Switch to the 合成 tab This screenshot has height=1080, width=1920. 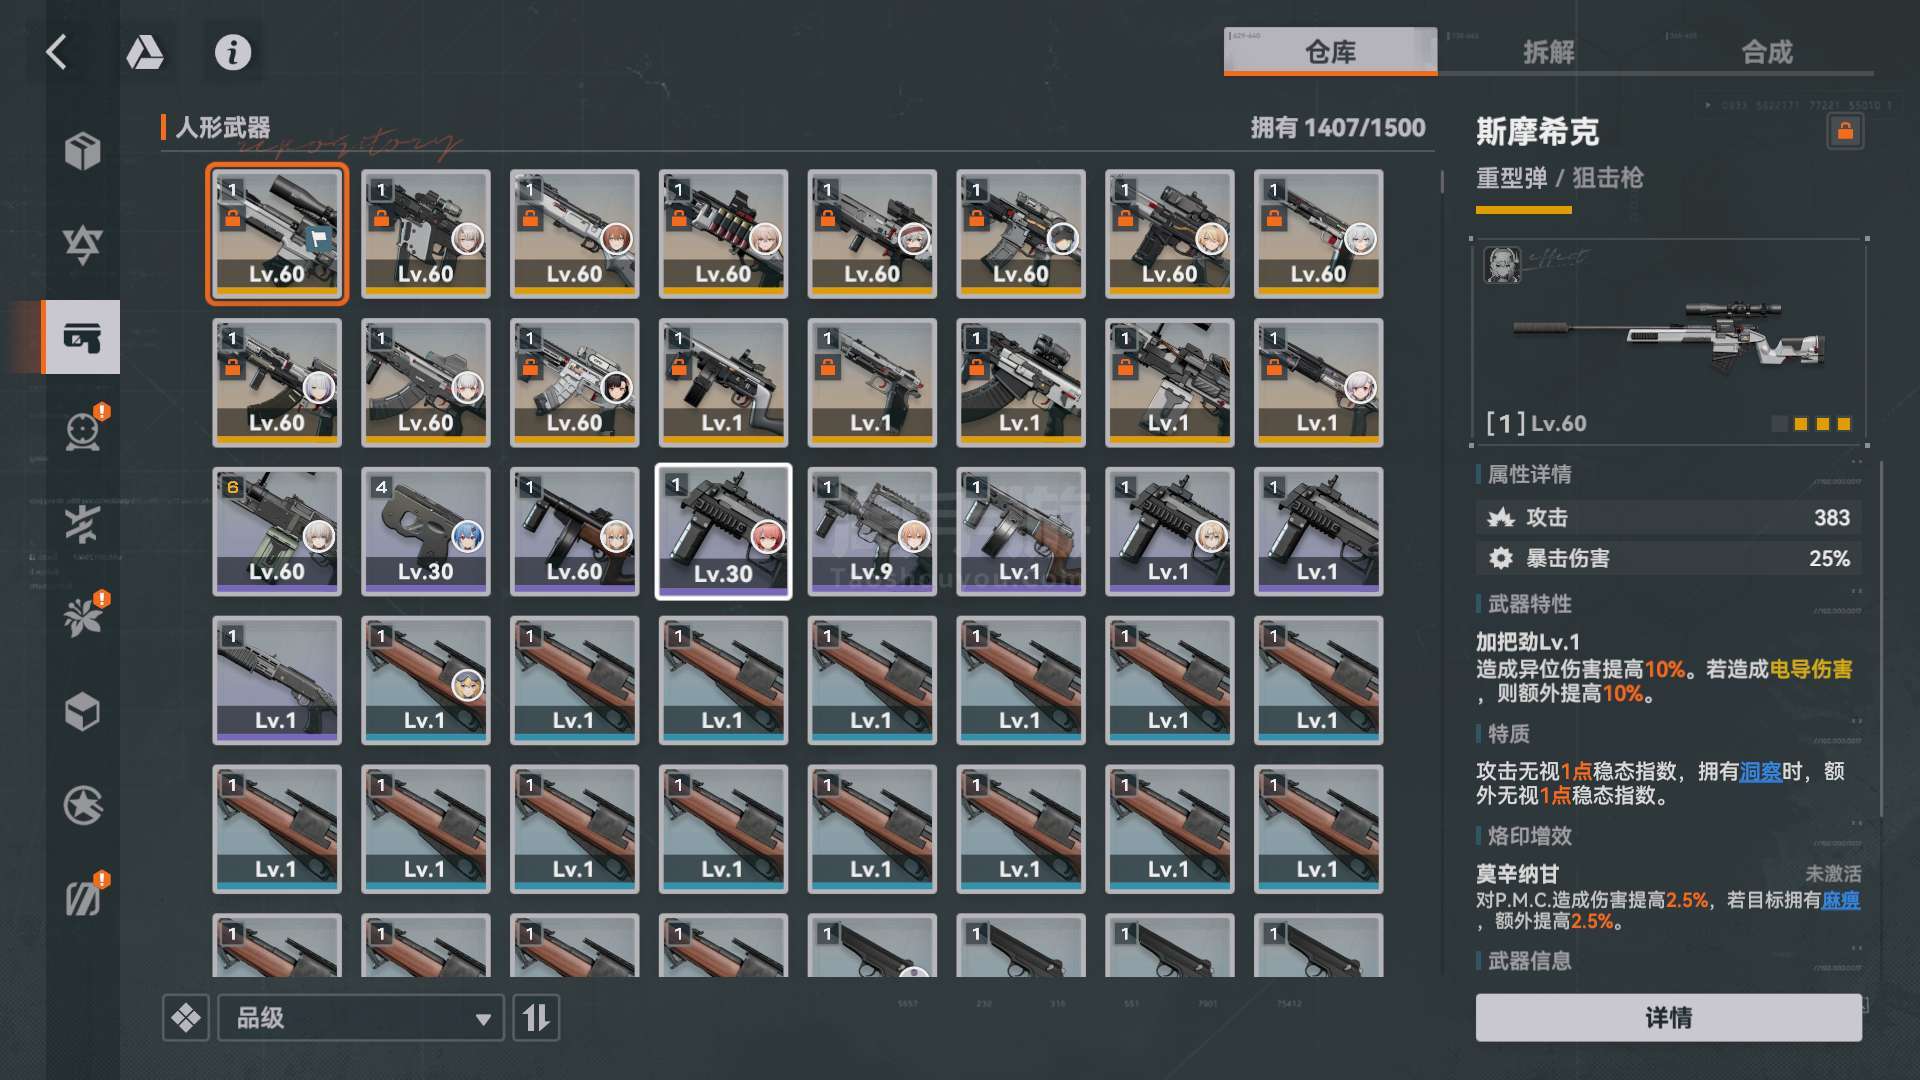click(x=1766, y=52)
